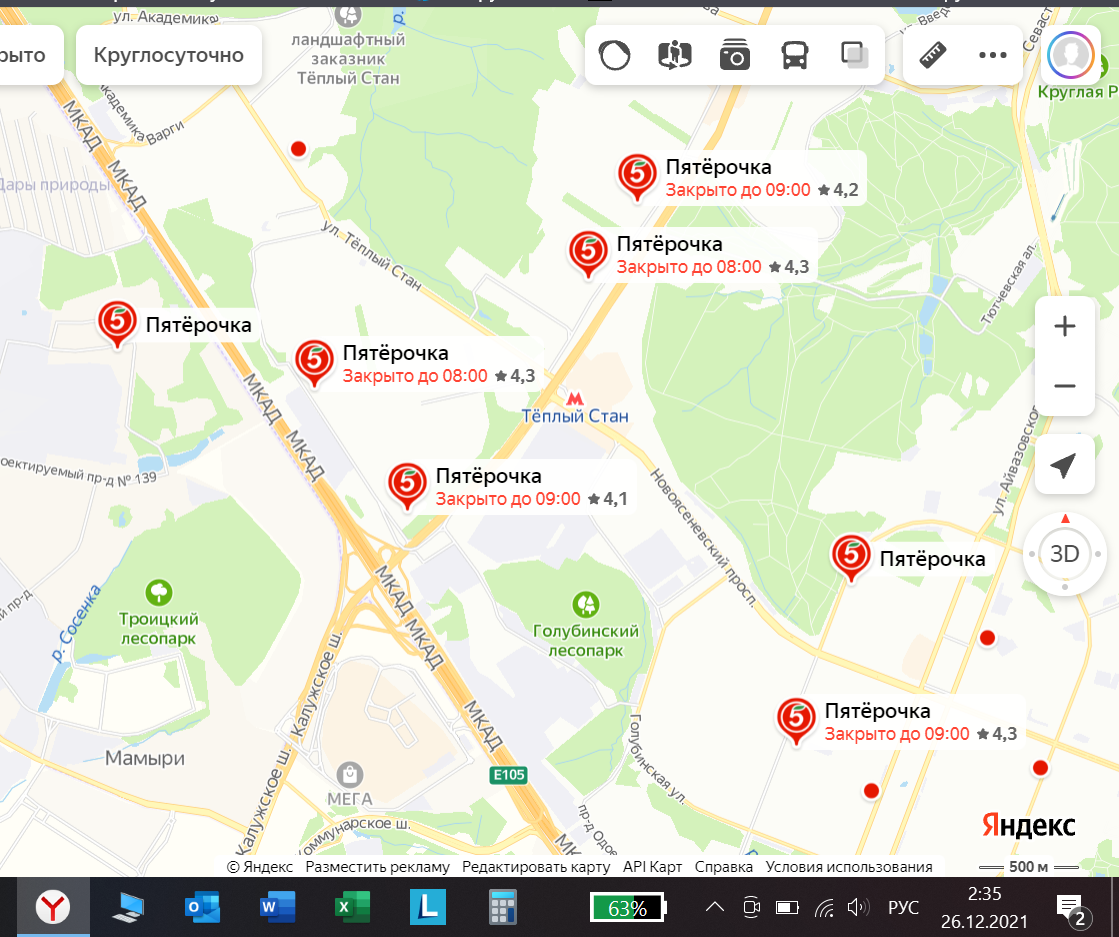1119x937 pixels.
Task: Click the Мамыри locality label
Action: 145,758
